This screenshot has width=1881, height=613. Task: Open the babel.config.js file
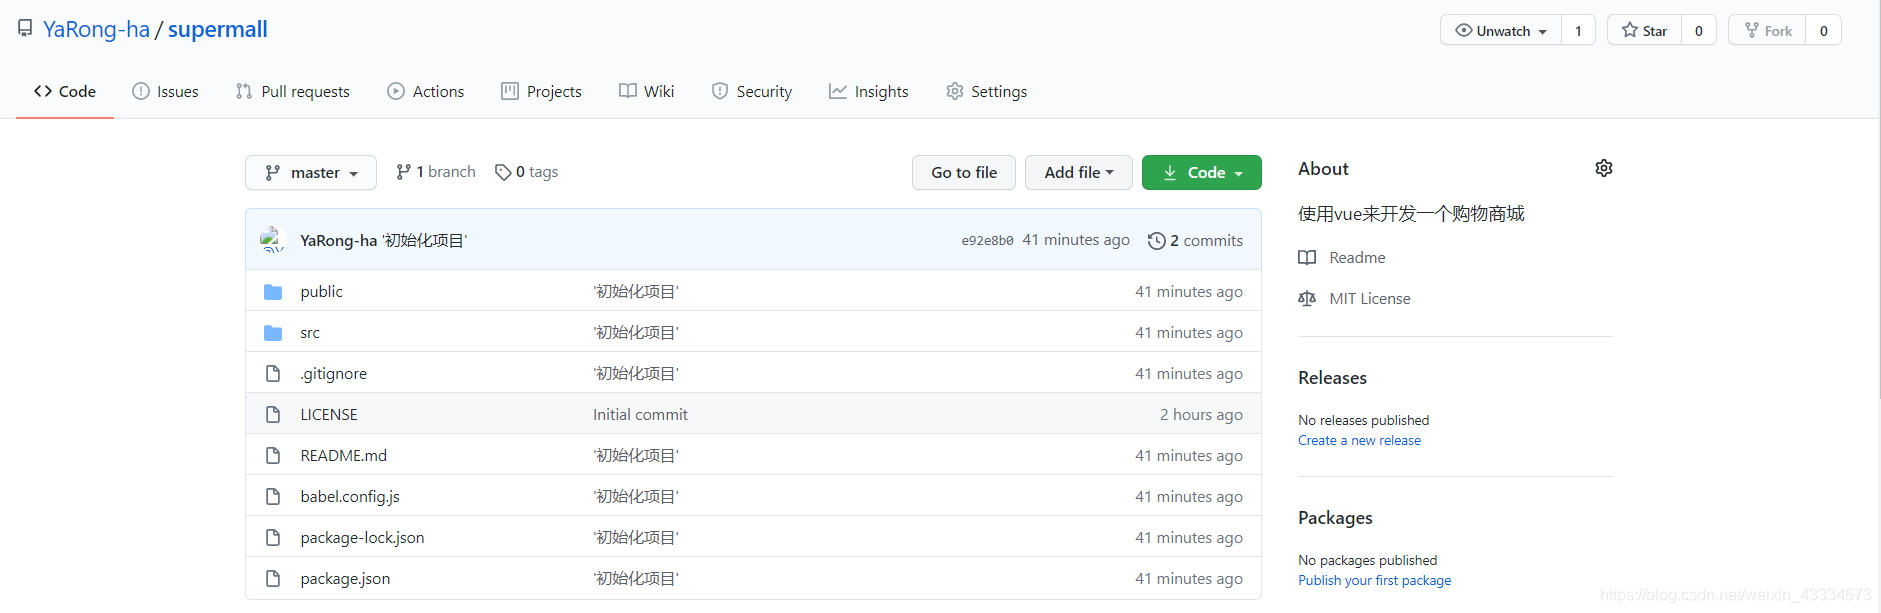click(350, 496)
